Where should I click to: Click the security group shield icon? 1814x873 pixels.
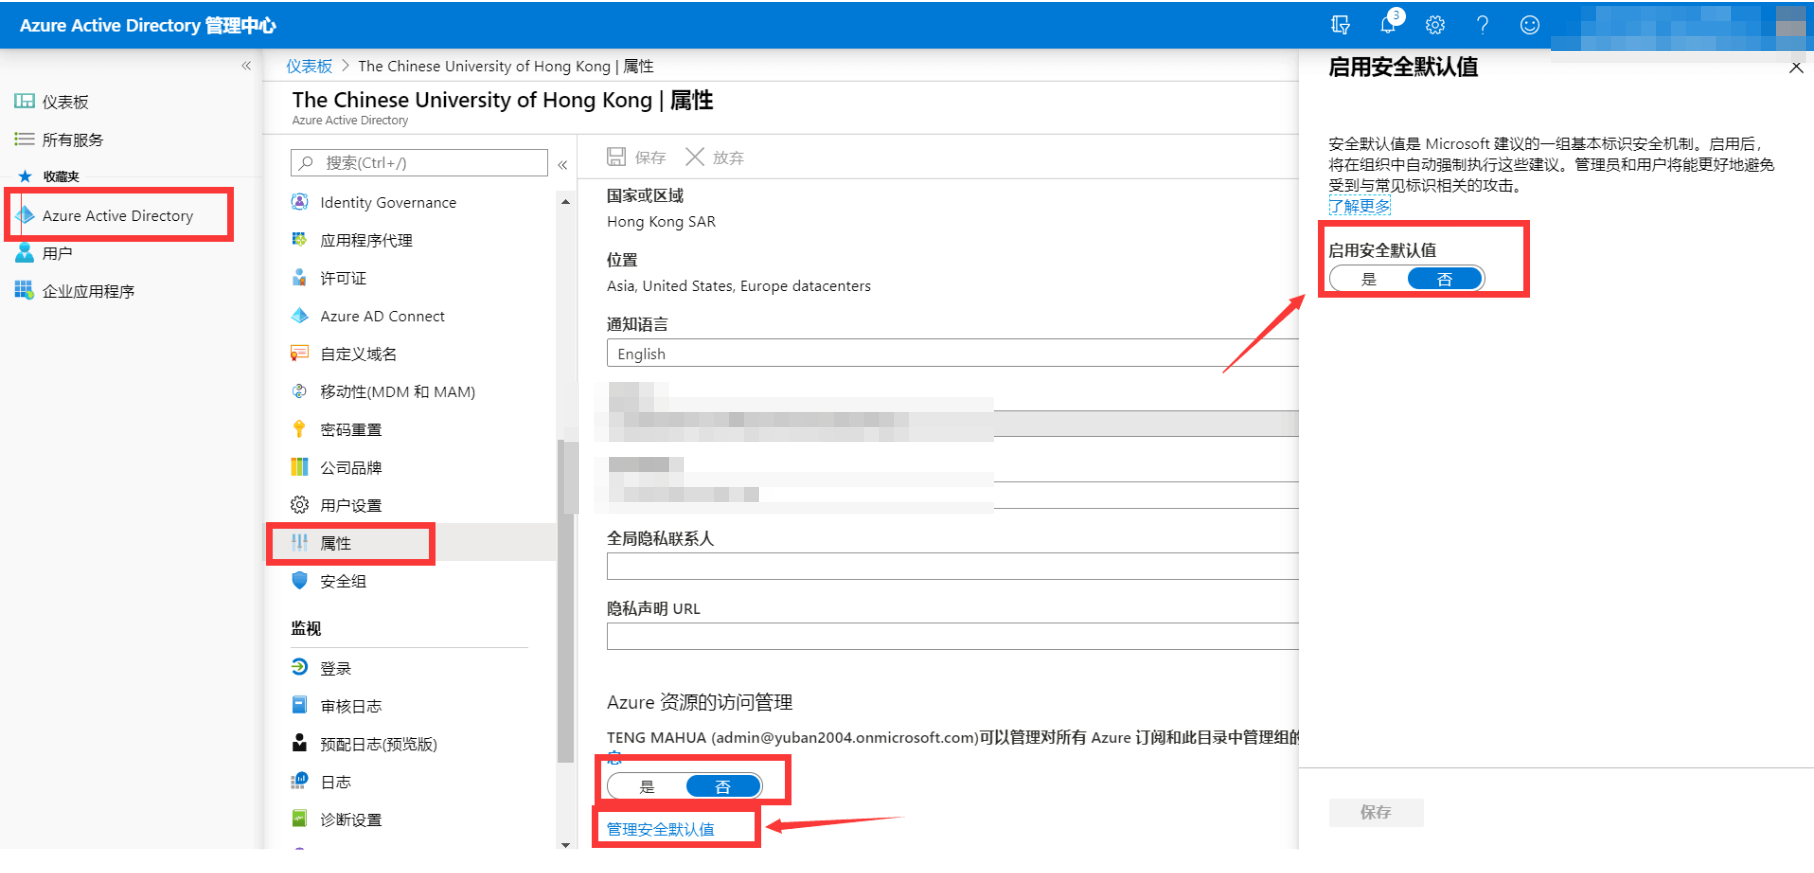click(299, 580)
